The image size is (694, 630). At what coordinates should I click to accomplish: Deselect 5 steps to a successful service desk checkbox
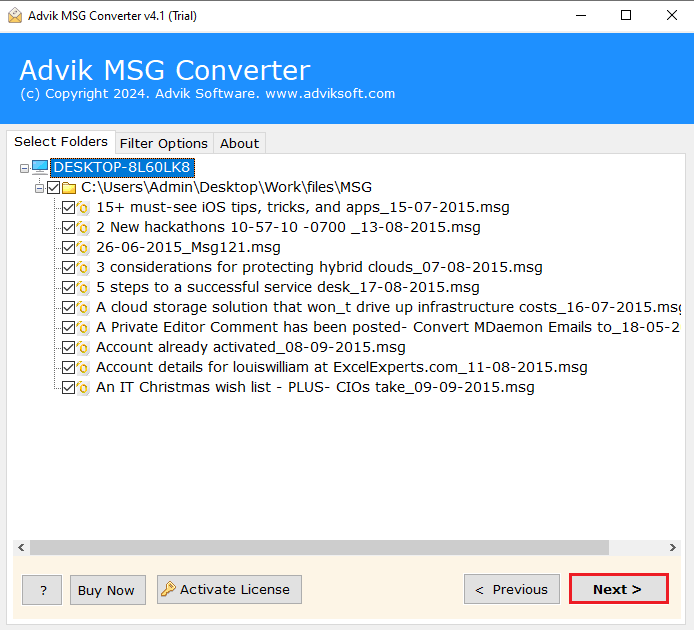[x=68, y=287]
